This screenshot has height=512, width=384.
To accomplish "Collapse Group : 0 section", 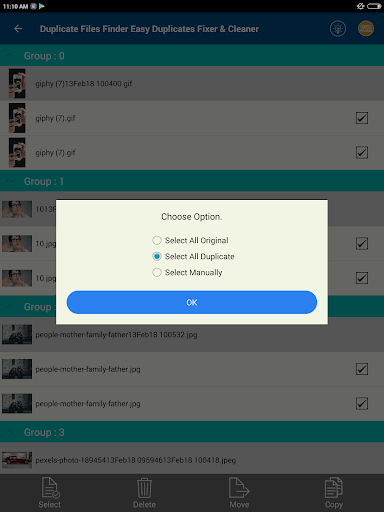I will 10,55.
